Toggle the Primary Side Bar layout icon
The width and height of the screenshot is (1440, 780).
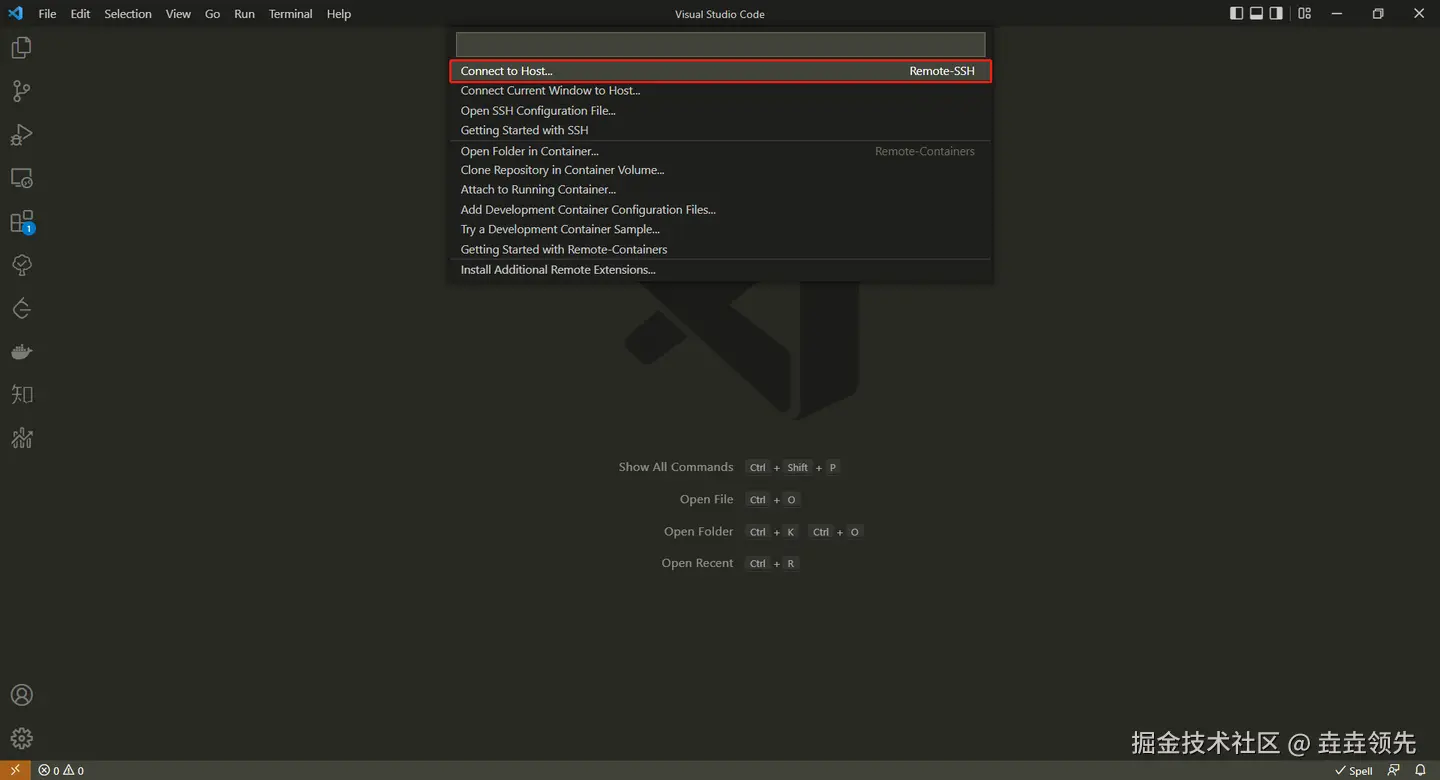1236,14
